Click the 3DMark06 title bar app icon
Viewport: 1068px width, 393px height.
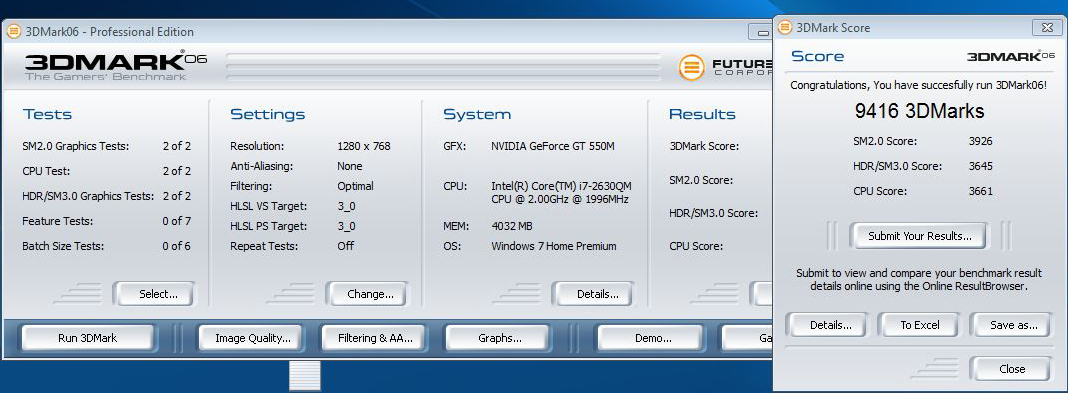(14, 31)
